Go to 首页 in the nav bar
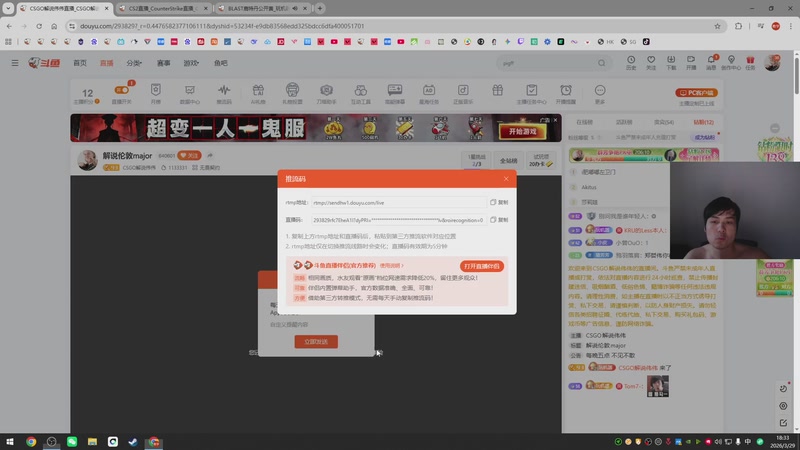 coord(80,63)
